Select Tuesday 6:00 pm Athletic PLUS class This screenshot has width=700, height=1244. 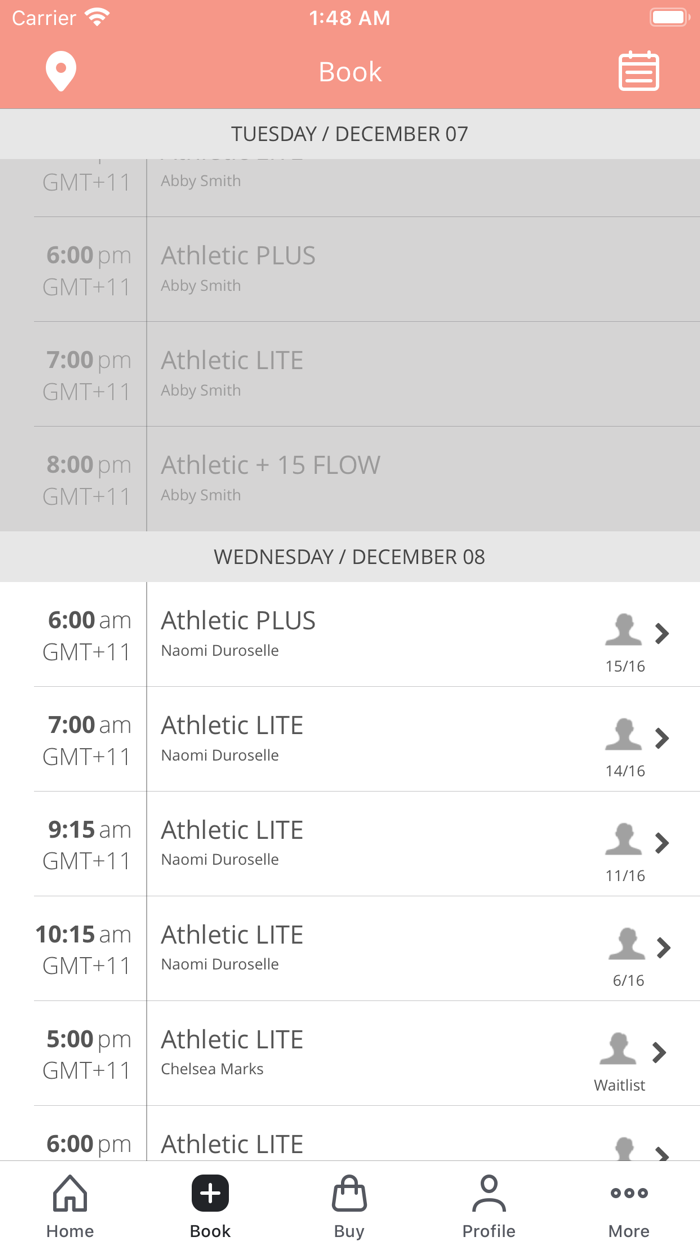coord(350,269)
